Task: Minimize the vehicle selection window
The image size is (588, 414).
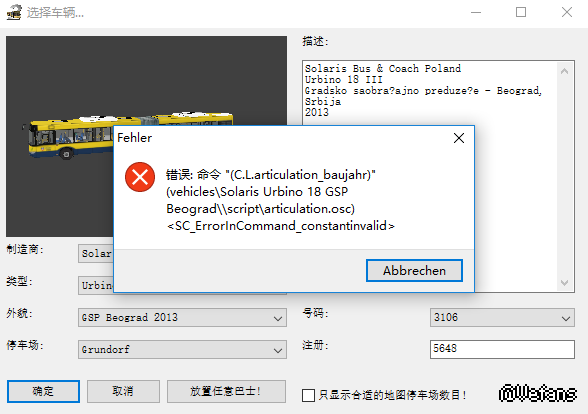Action: pyautogui.click(x=476, y=12)
